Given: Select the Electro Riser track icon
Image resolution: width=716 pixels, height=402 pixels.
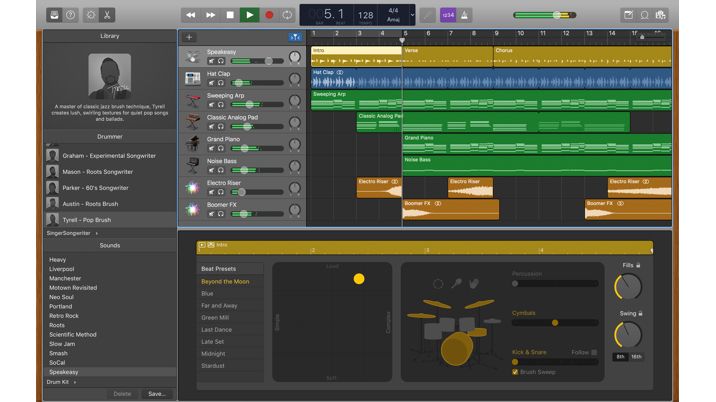Looking at the screenshot, I should coord(193,187).
